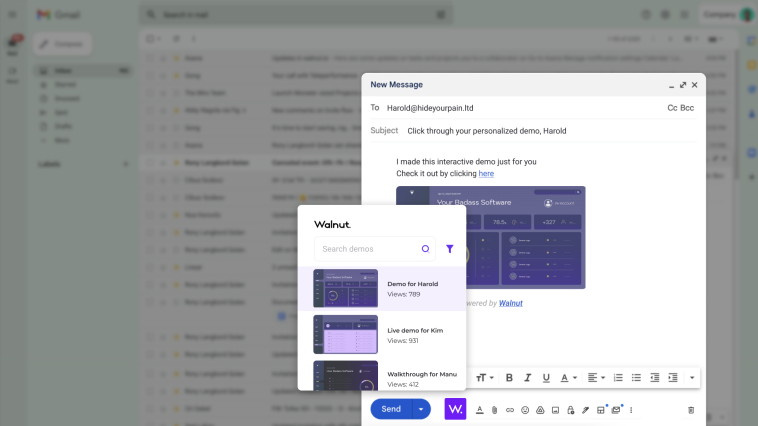758x426 pixels.
Task: Open the text alignment dropdown
Action: (596, 377)
